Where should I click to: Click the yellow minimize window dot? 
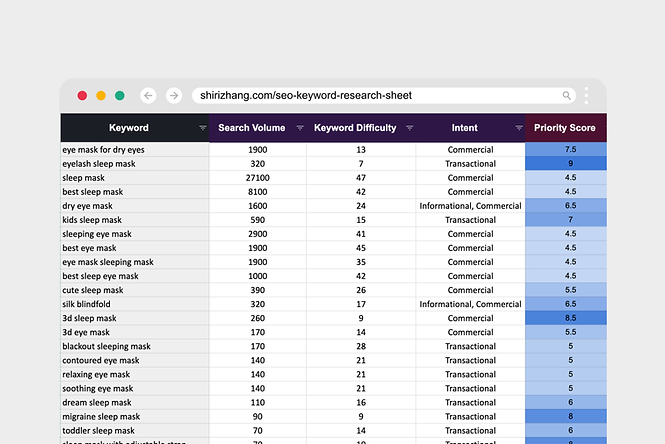[x=101, y=95]
